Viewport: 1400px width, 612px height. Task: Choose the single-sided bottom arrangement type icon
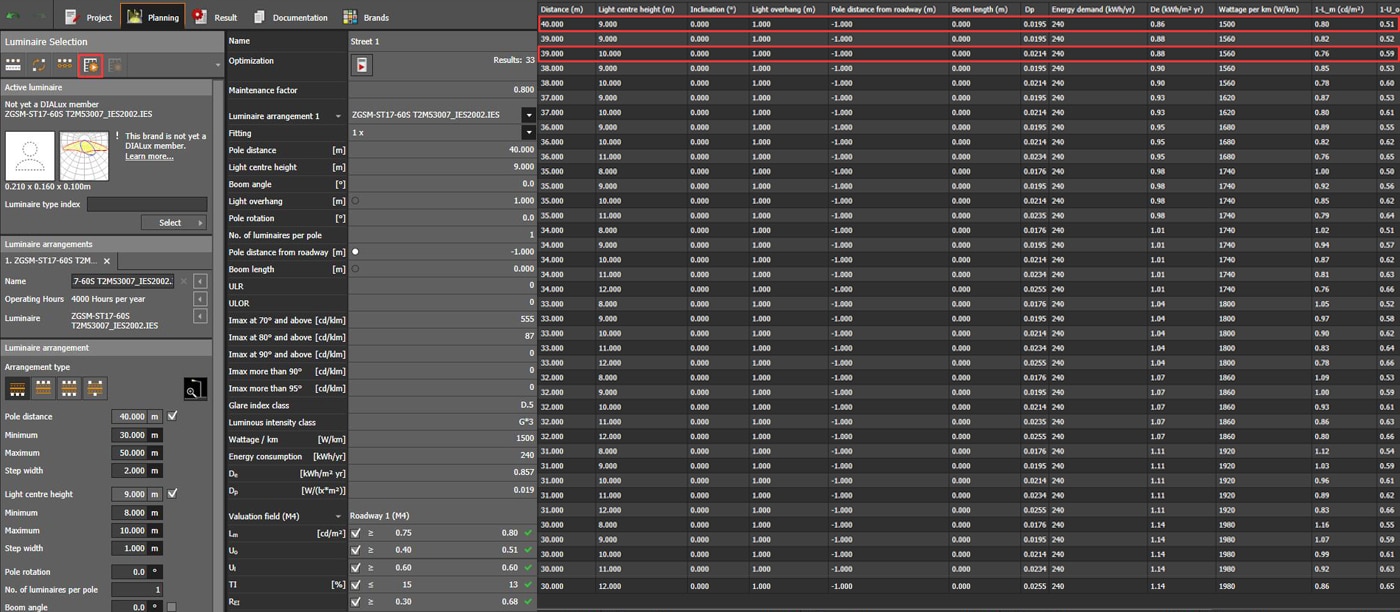(x=17, y=388)
